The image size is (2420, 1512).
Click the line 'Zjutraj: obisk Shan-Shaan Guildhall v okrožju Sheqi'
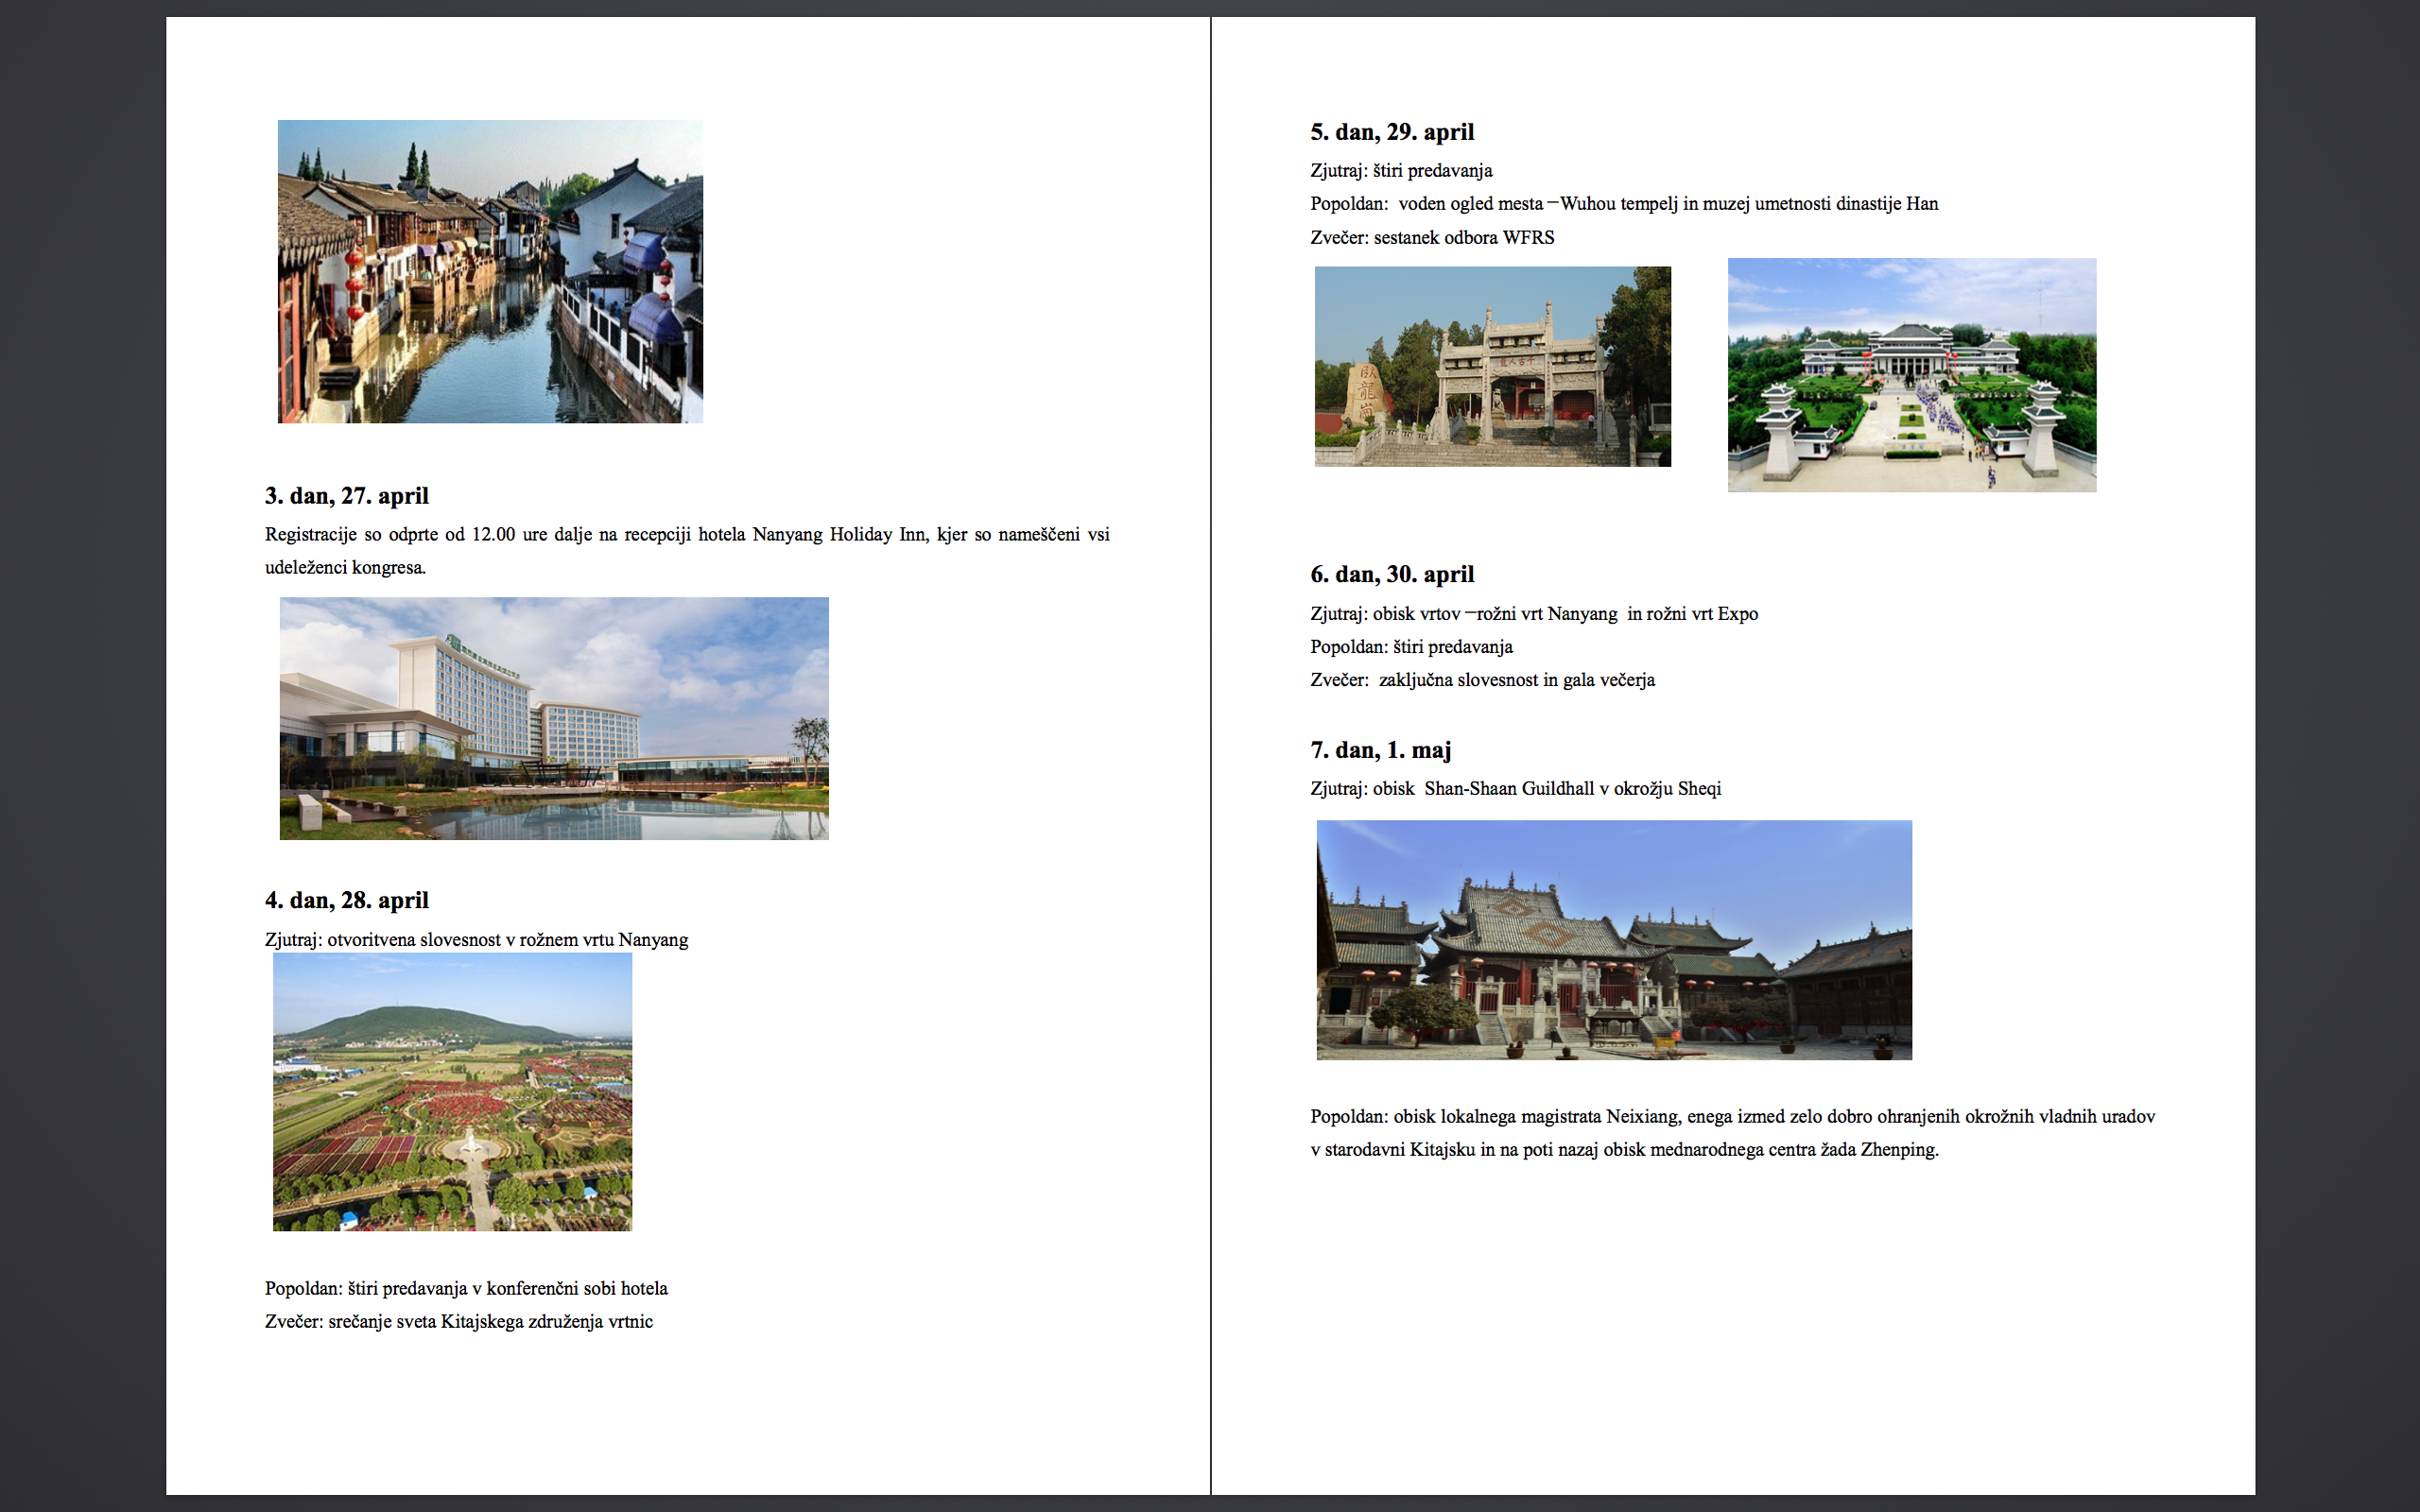(1515, 789)
